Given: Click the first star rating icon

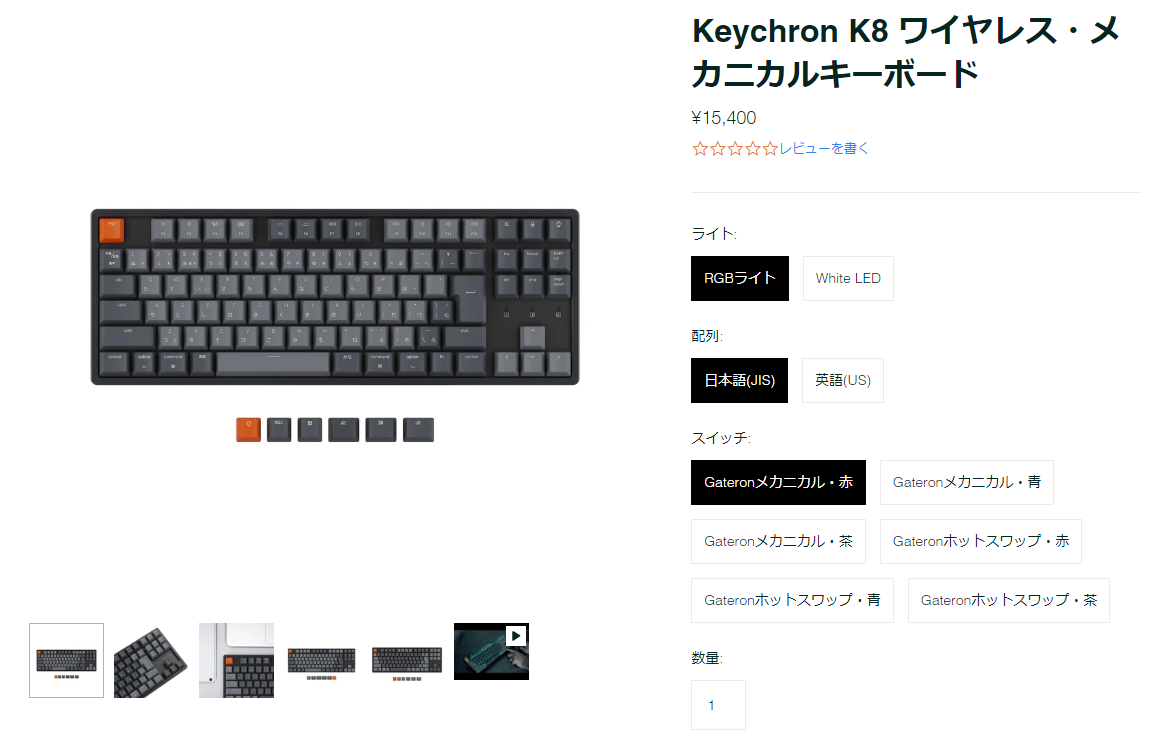Looking at the screenshot, I should tap(700, 149).
